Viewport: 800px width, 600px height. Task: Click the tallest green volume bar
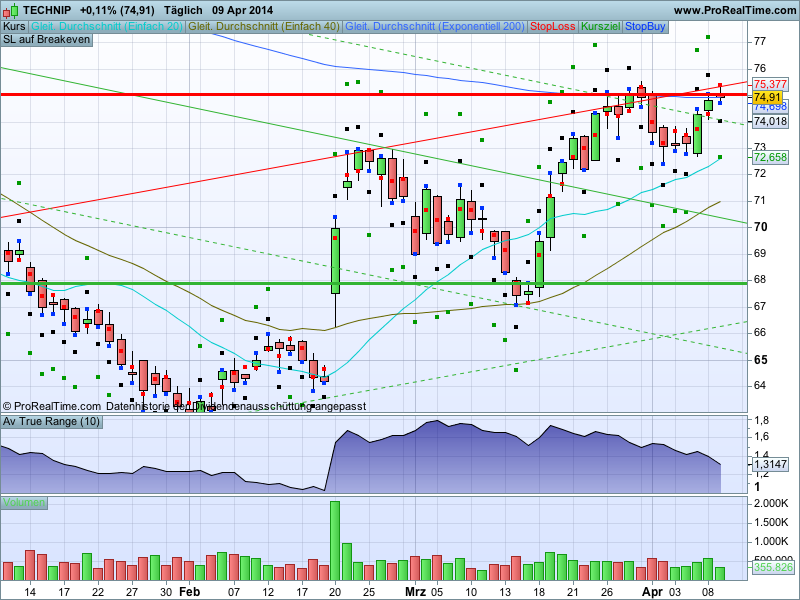coord(335,541)
